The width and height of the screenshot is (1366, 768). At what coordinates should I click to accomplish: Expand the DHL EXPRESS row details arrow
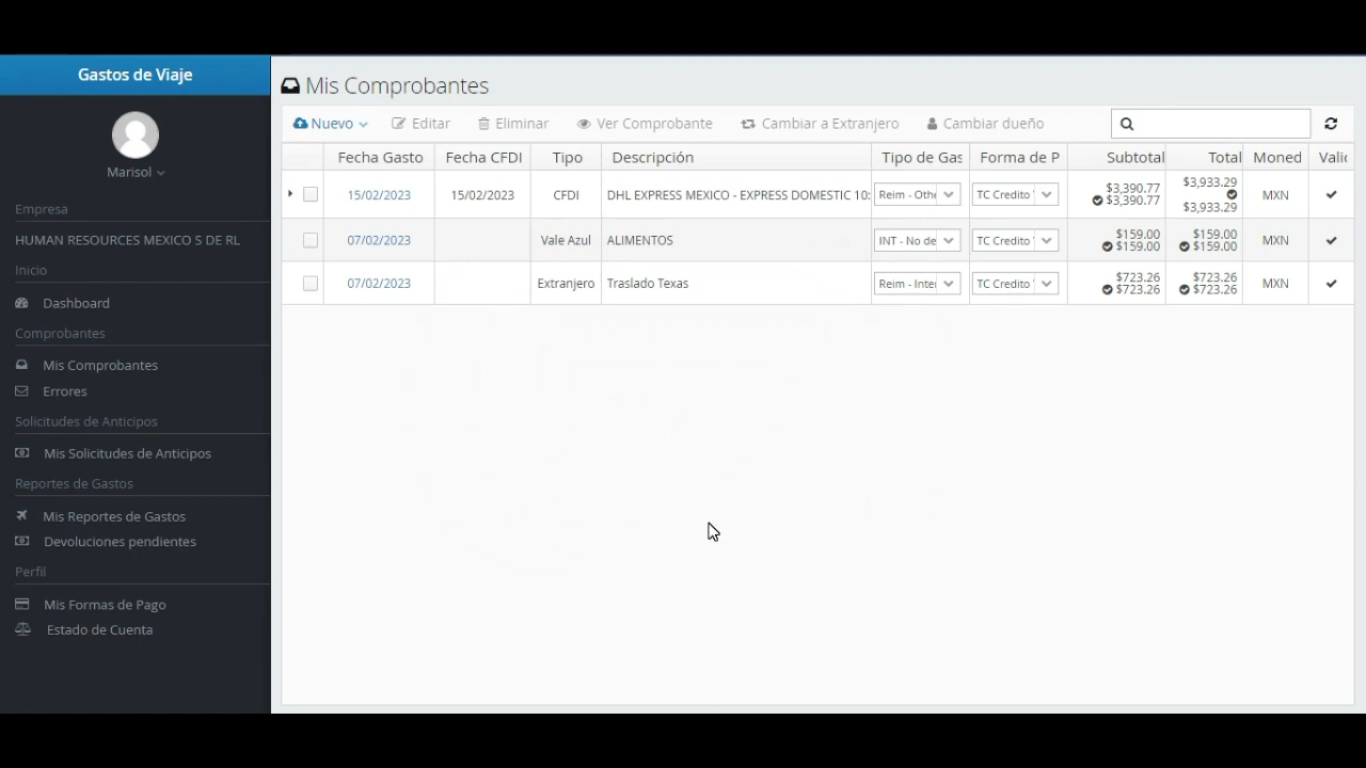coord(290,193)
